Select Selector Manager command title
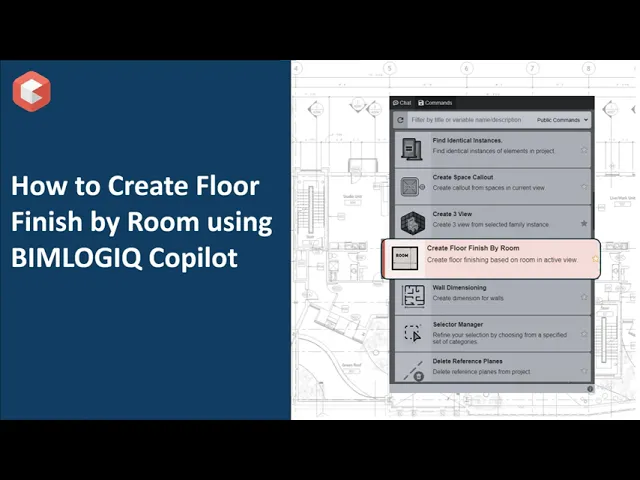Image resolution: width=640 pixels, height=480 pixels. (458, 324)
